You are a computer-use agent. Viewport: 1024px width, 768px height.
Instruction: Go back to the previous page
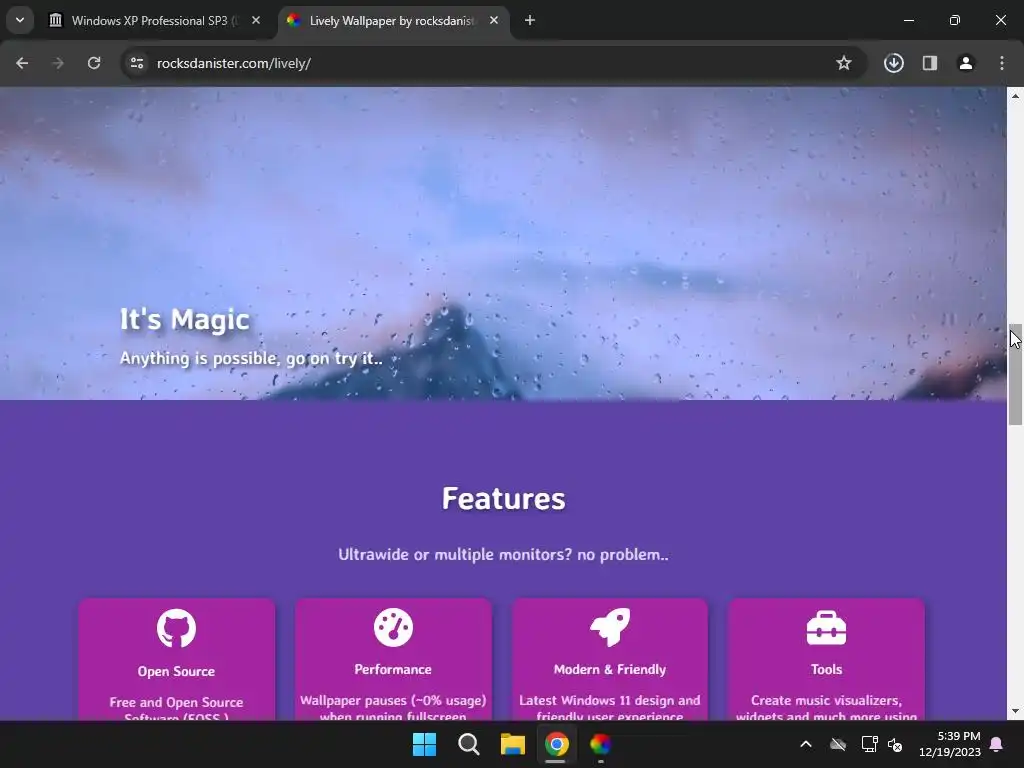pyautogui.click(x=22, y=63)
